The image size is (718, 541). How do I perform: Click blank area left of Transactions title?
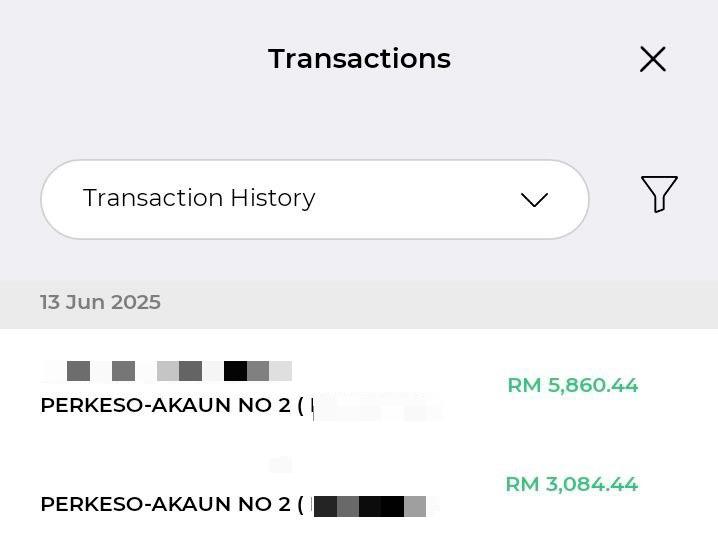click(x=133, y=59)
